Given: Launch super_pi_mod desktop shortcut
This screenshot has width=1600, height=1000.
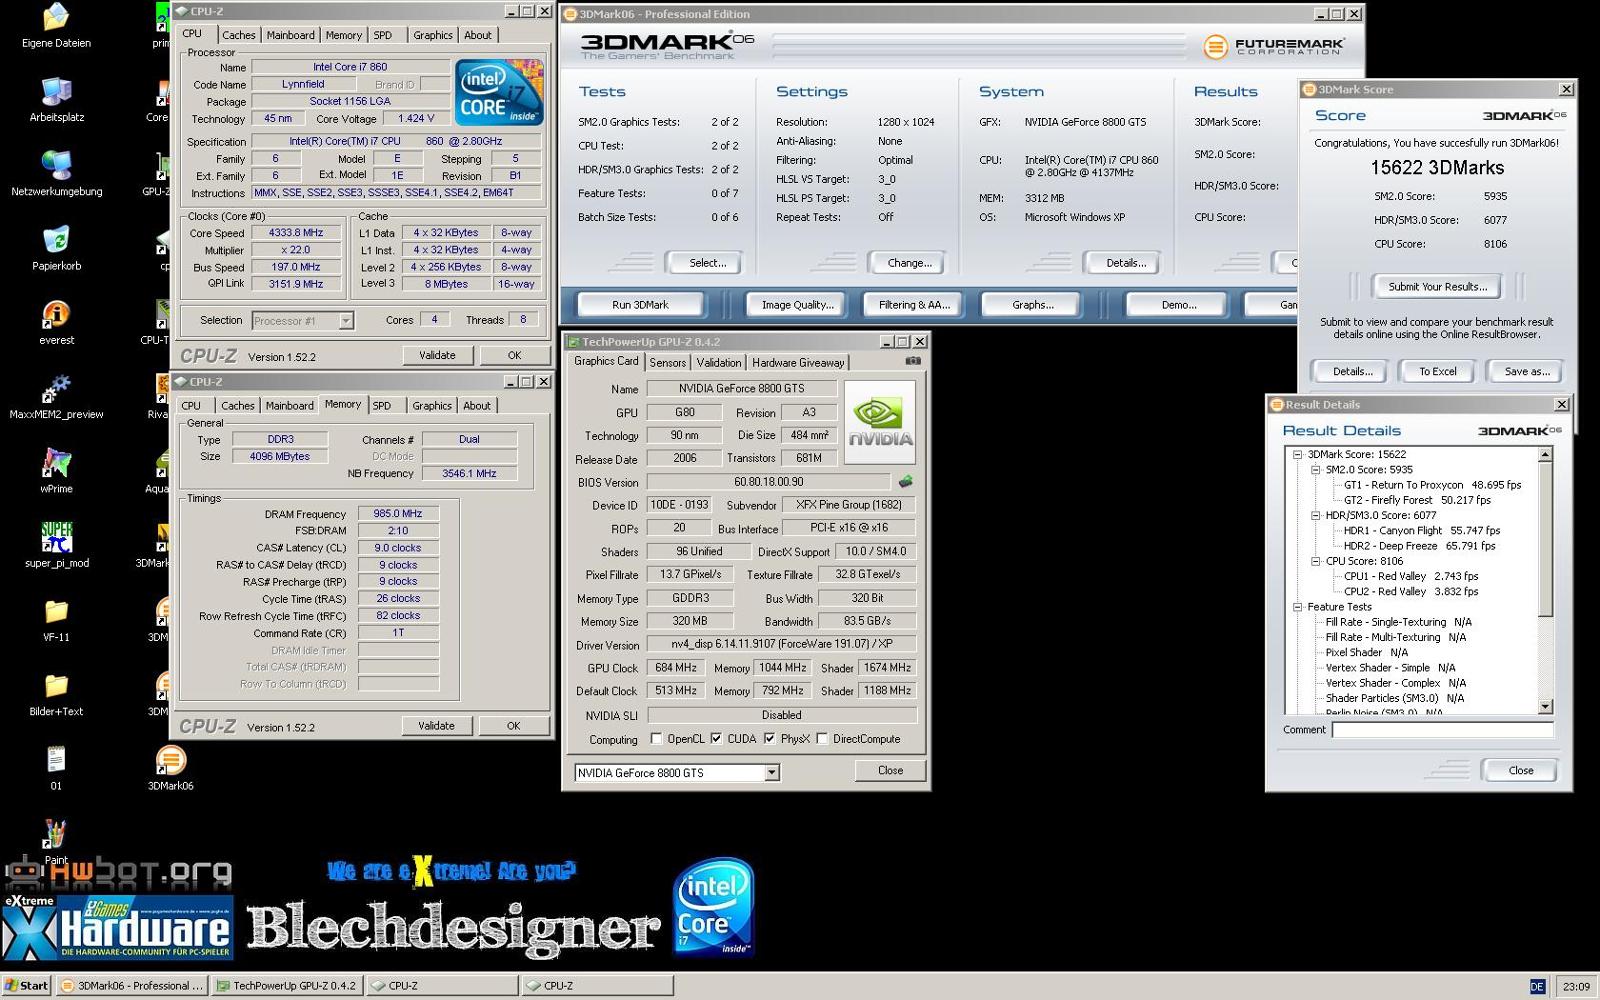Looking at the screenshot, I should (56, 545).
